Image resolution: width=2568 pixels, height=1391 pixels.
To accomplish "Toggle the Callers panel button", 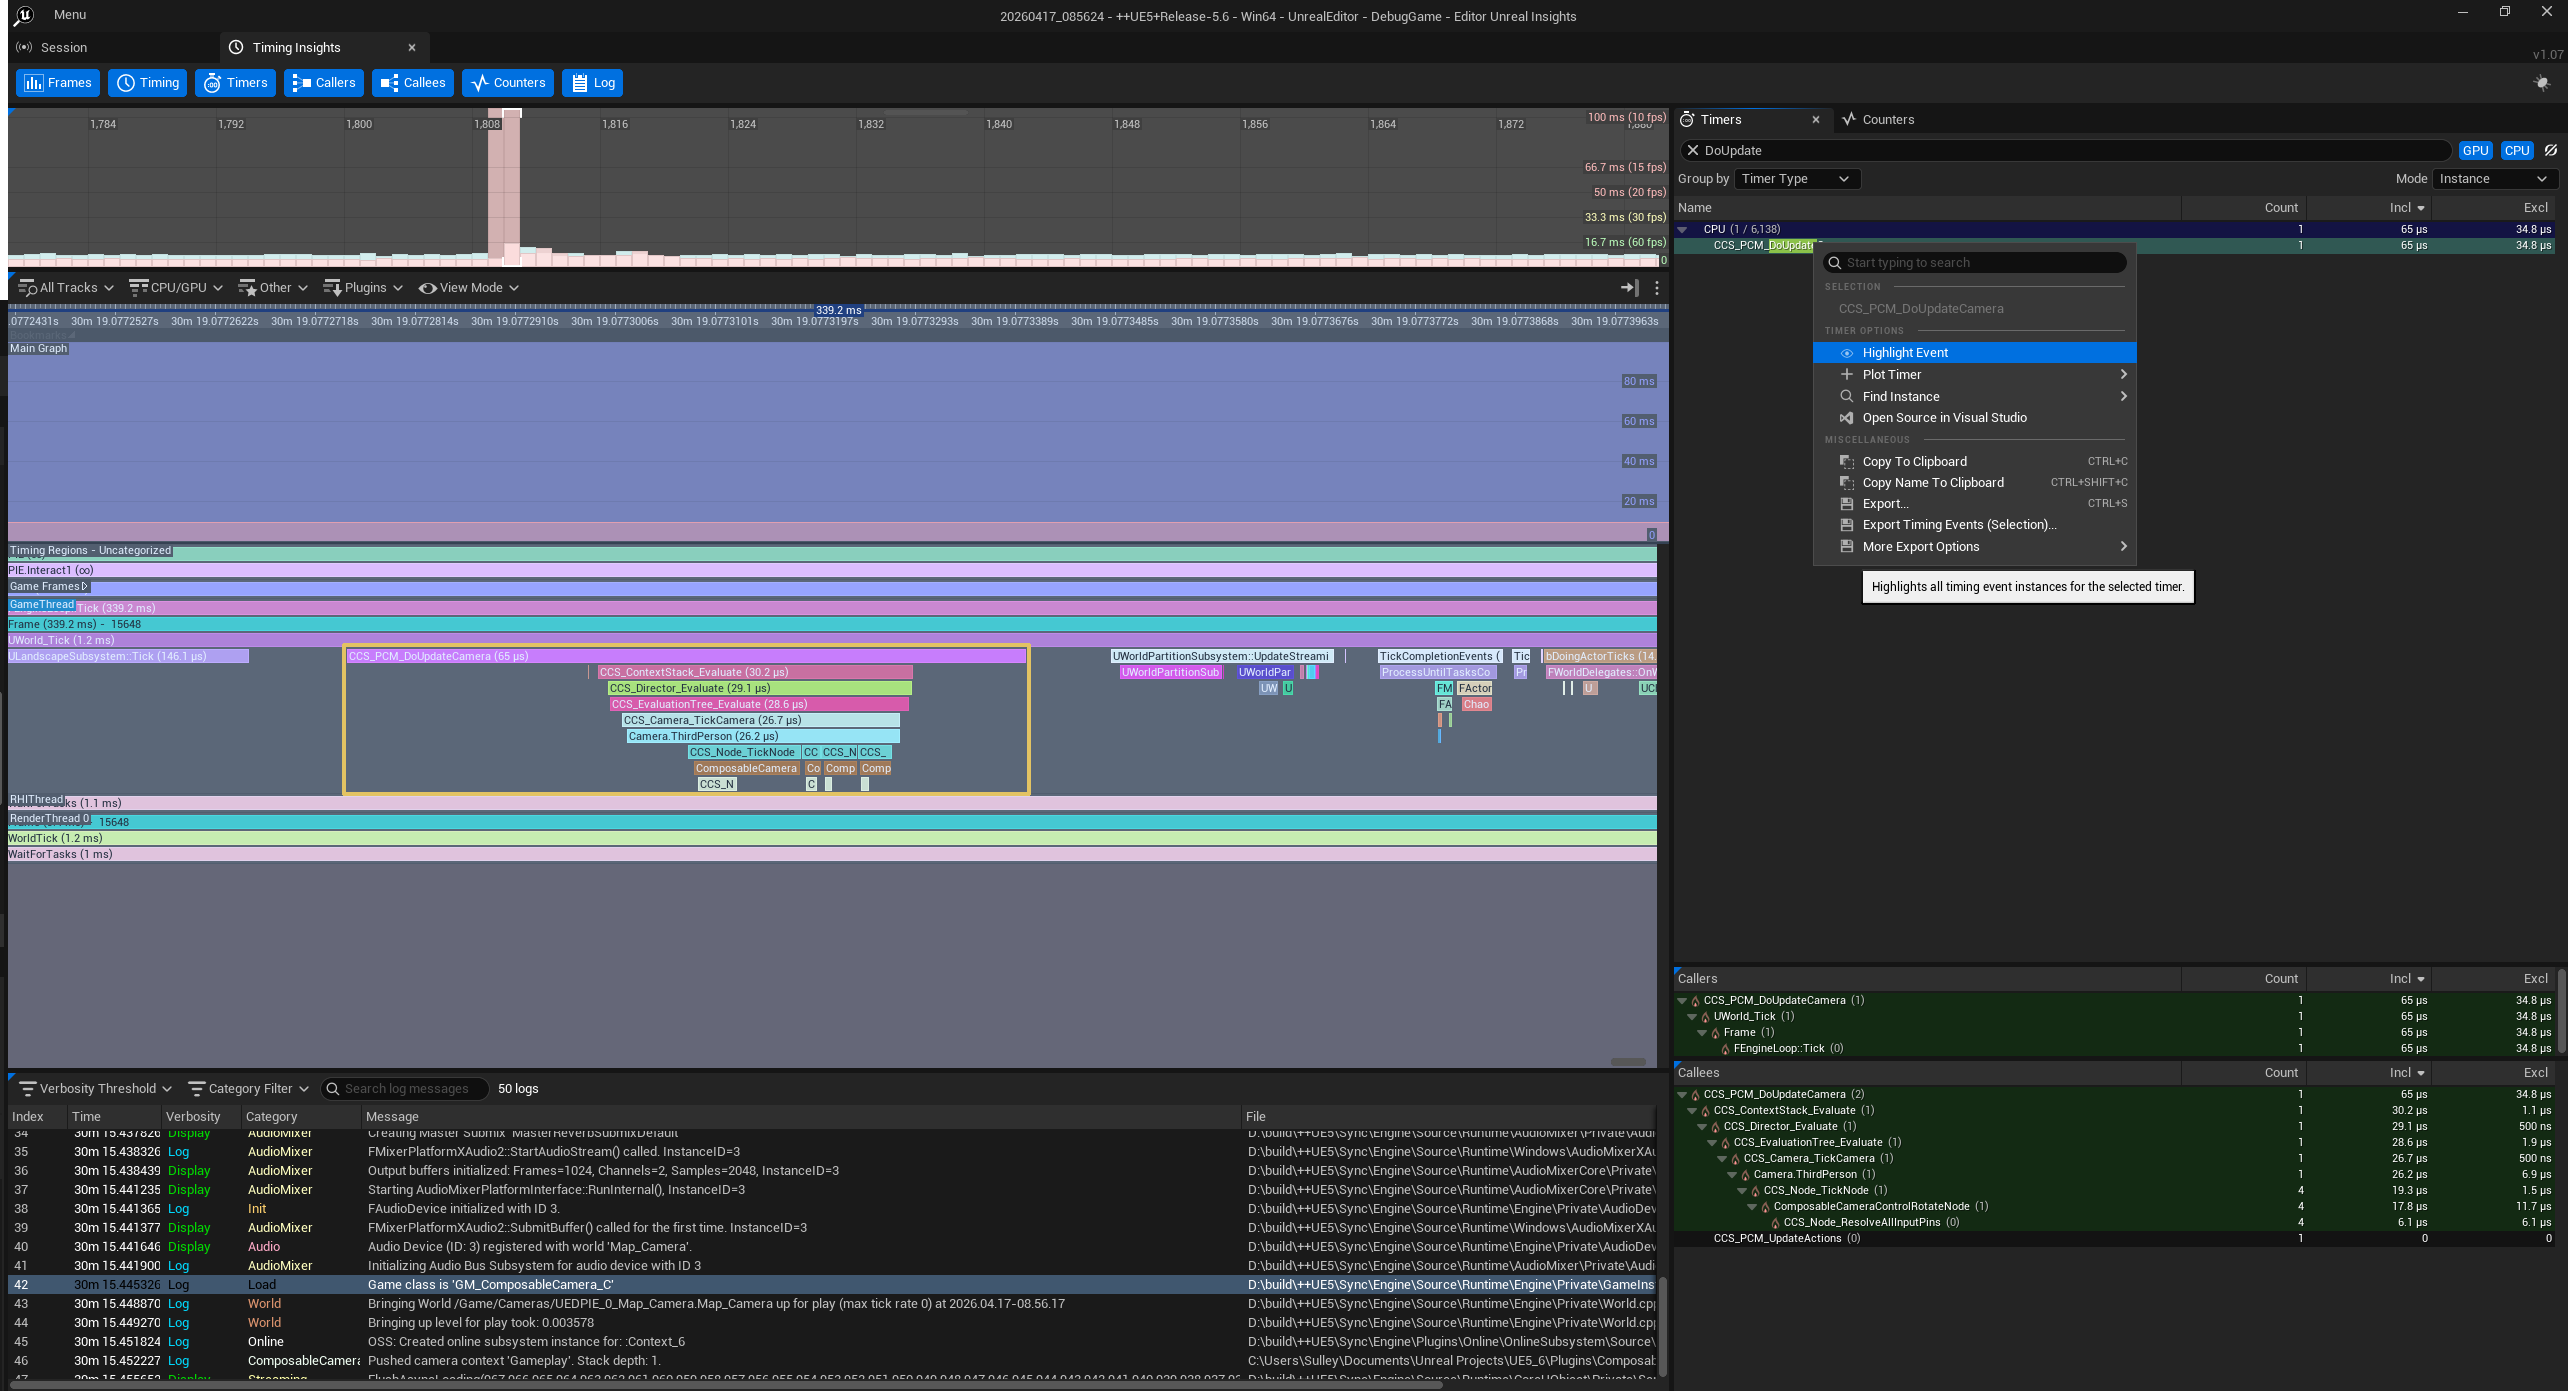I will [324, 83].
